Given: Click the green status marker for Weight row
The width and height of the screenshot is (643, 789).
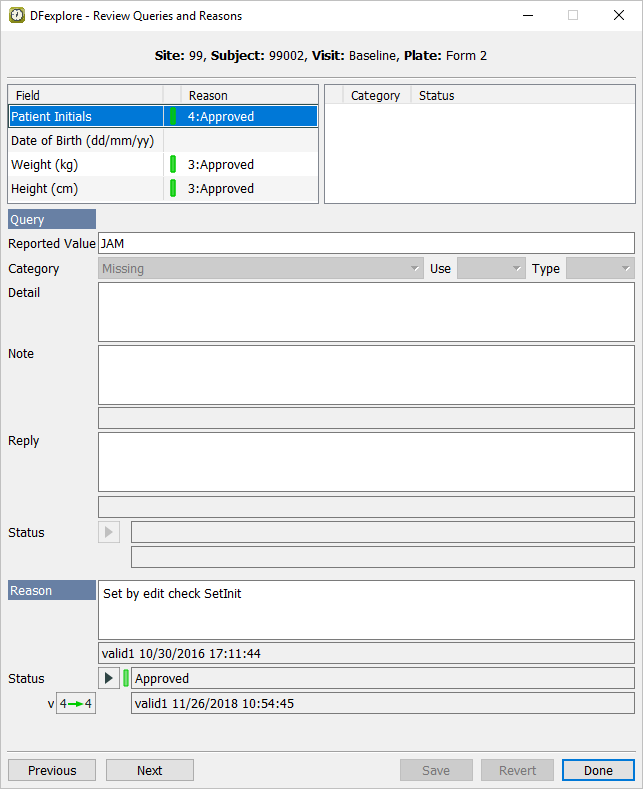Looking at the screenshot, I should [173, 165].
